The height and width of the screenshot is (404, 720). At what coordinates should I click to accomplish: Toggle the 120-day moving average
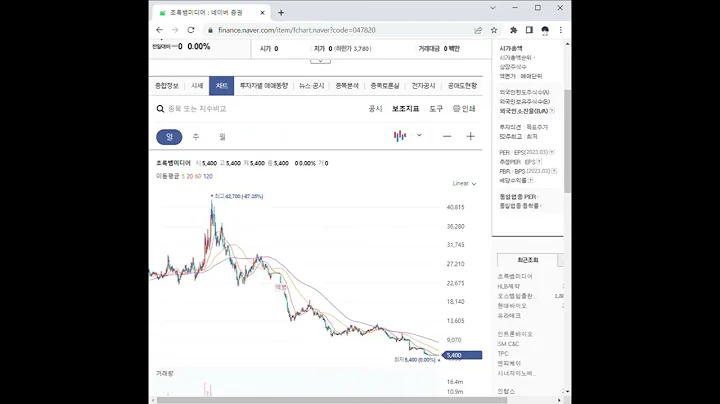(x=208, y=176)
